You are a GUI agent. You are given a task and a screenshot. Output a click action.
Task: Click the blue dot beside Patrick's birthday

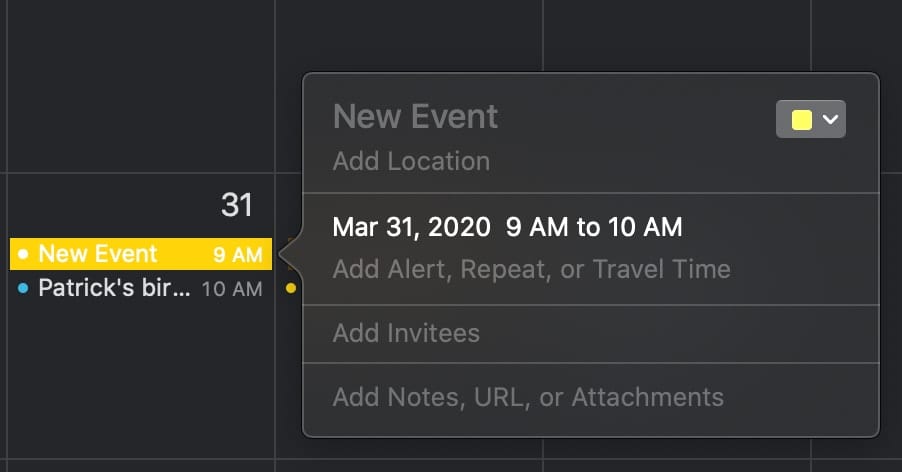pos(23,290)
